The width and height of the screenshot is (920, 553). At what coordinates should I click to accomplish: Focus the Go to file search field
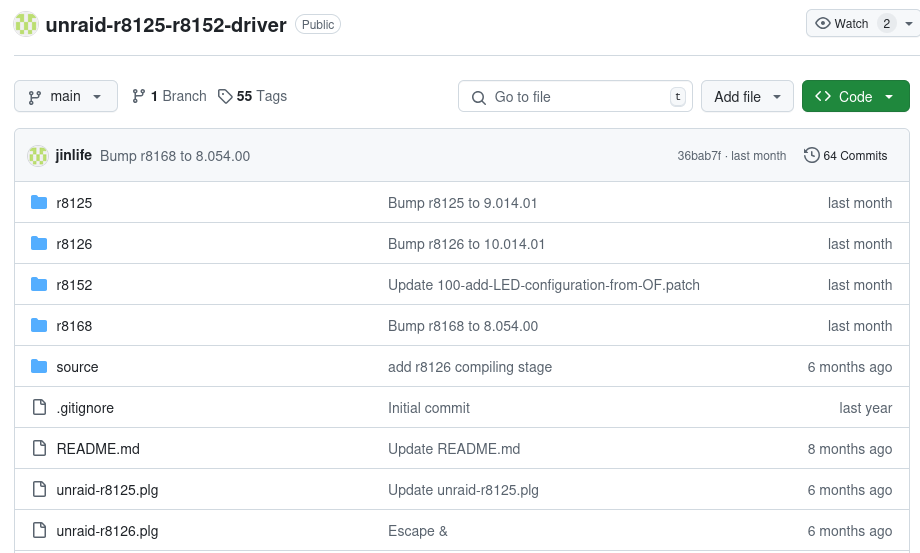coord(575,96)
